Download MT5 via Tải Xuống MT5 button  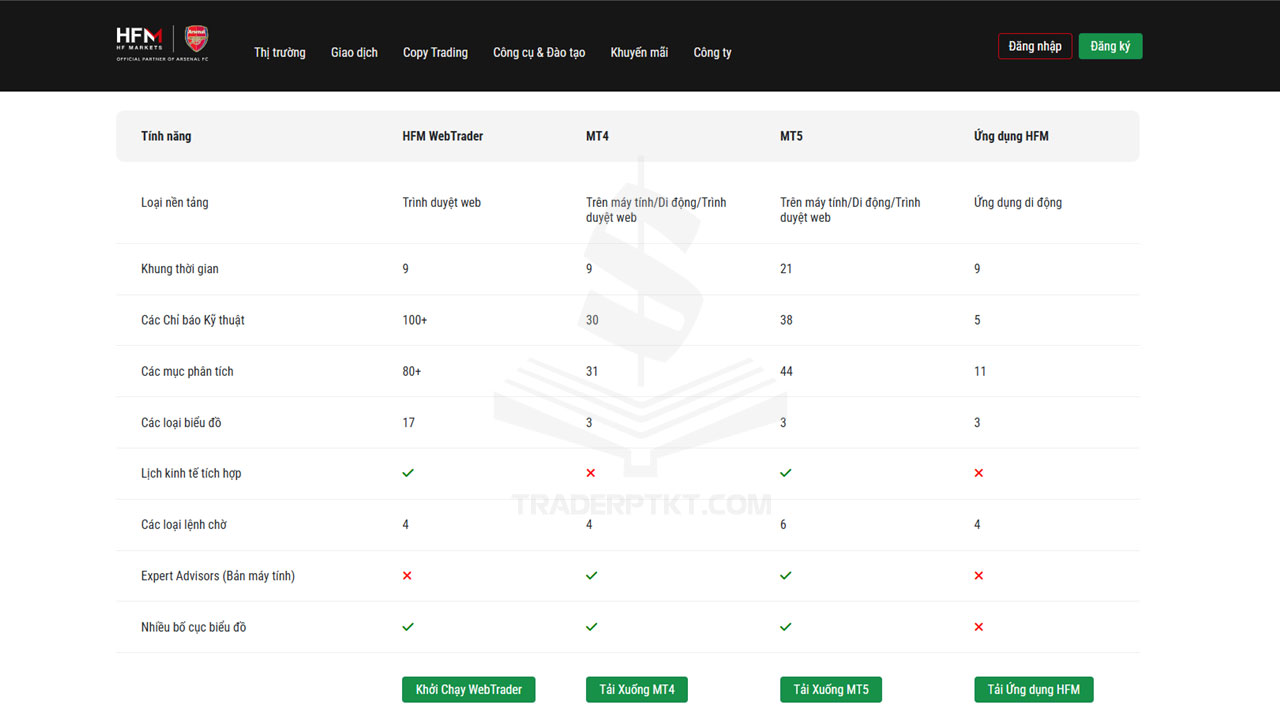tap(831, 690)
